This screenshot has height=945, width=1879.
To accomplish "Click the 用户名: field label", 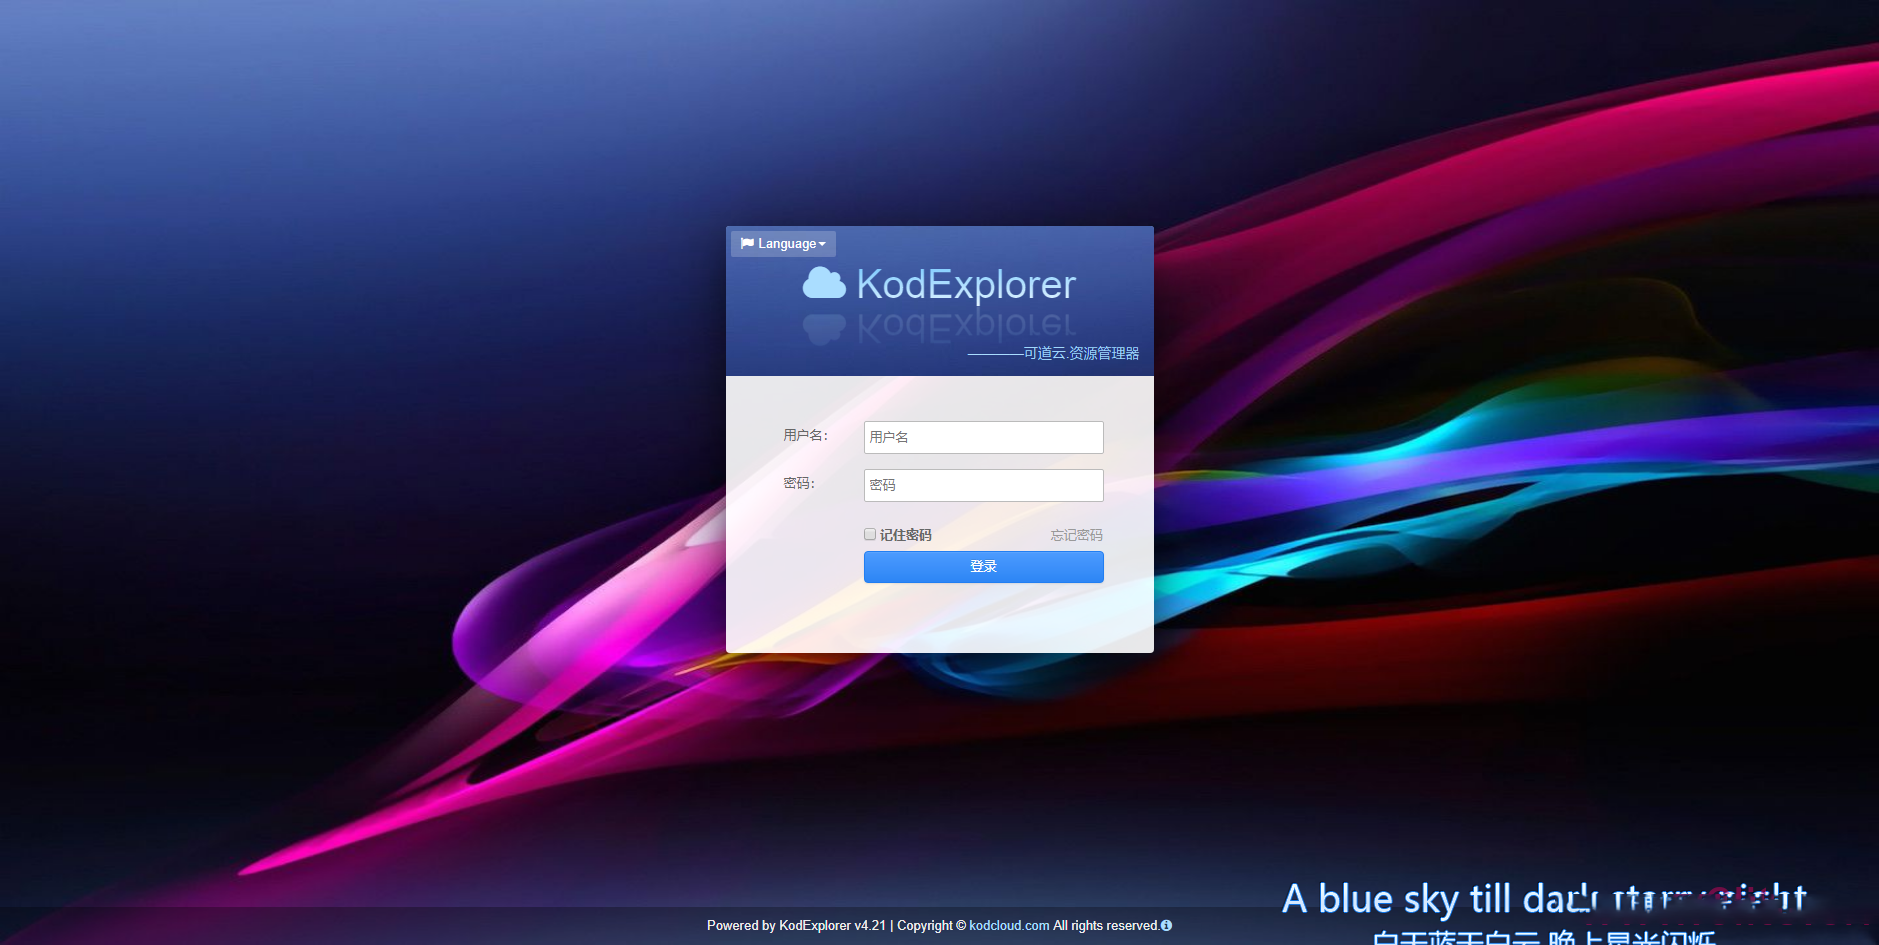I will (x=805, y=435).
